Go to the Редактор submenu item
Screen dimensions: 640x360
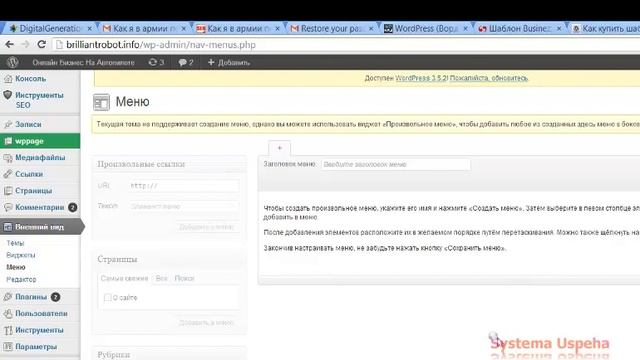(21, 279)
